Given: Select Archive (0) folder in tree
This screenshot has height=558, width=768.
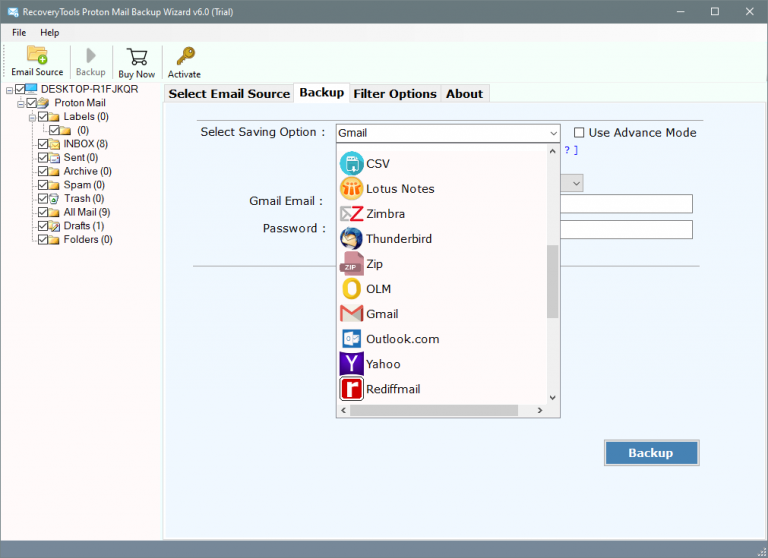Looking at the screenshot, I should click(x=88, y=171).
